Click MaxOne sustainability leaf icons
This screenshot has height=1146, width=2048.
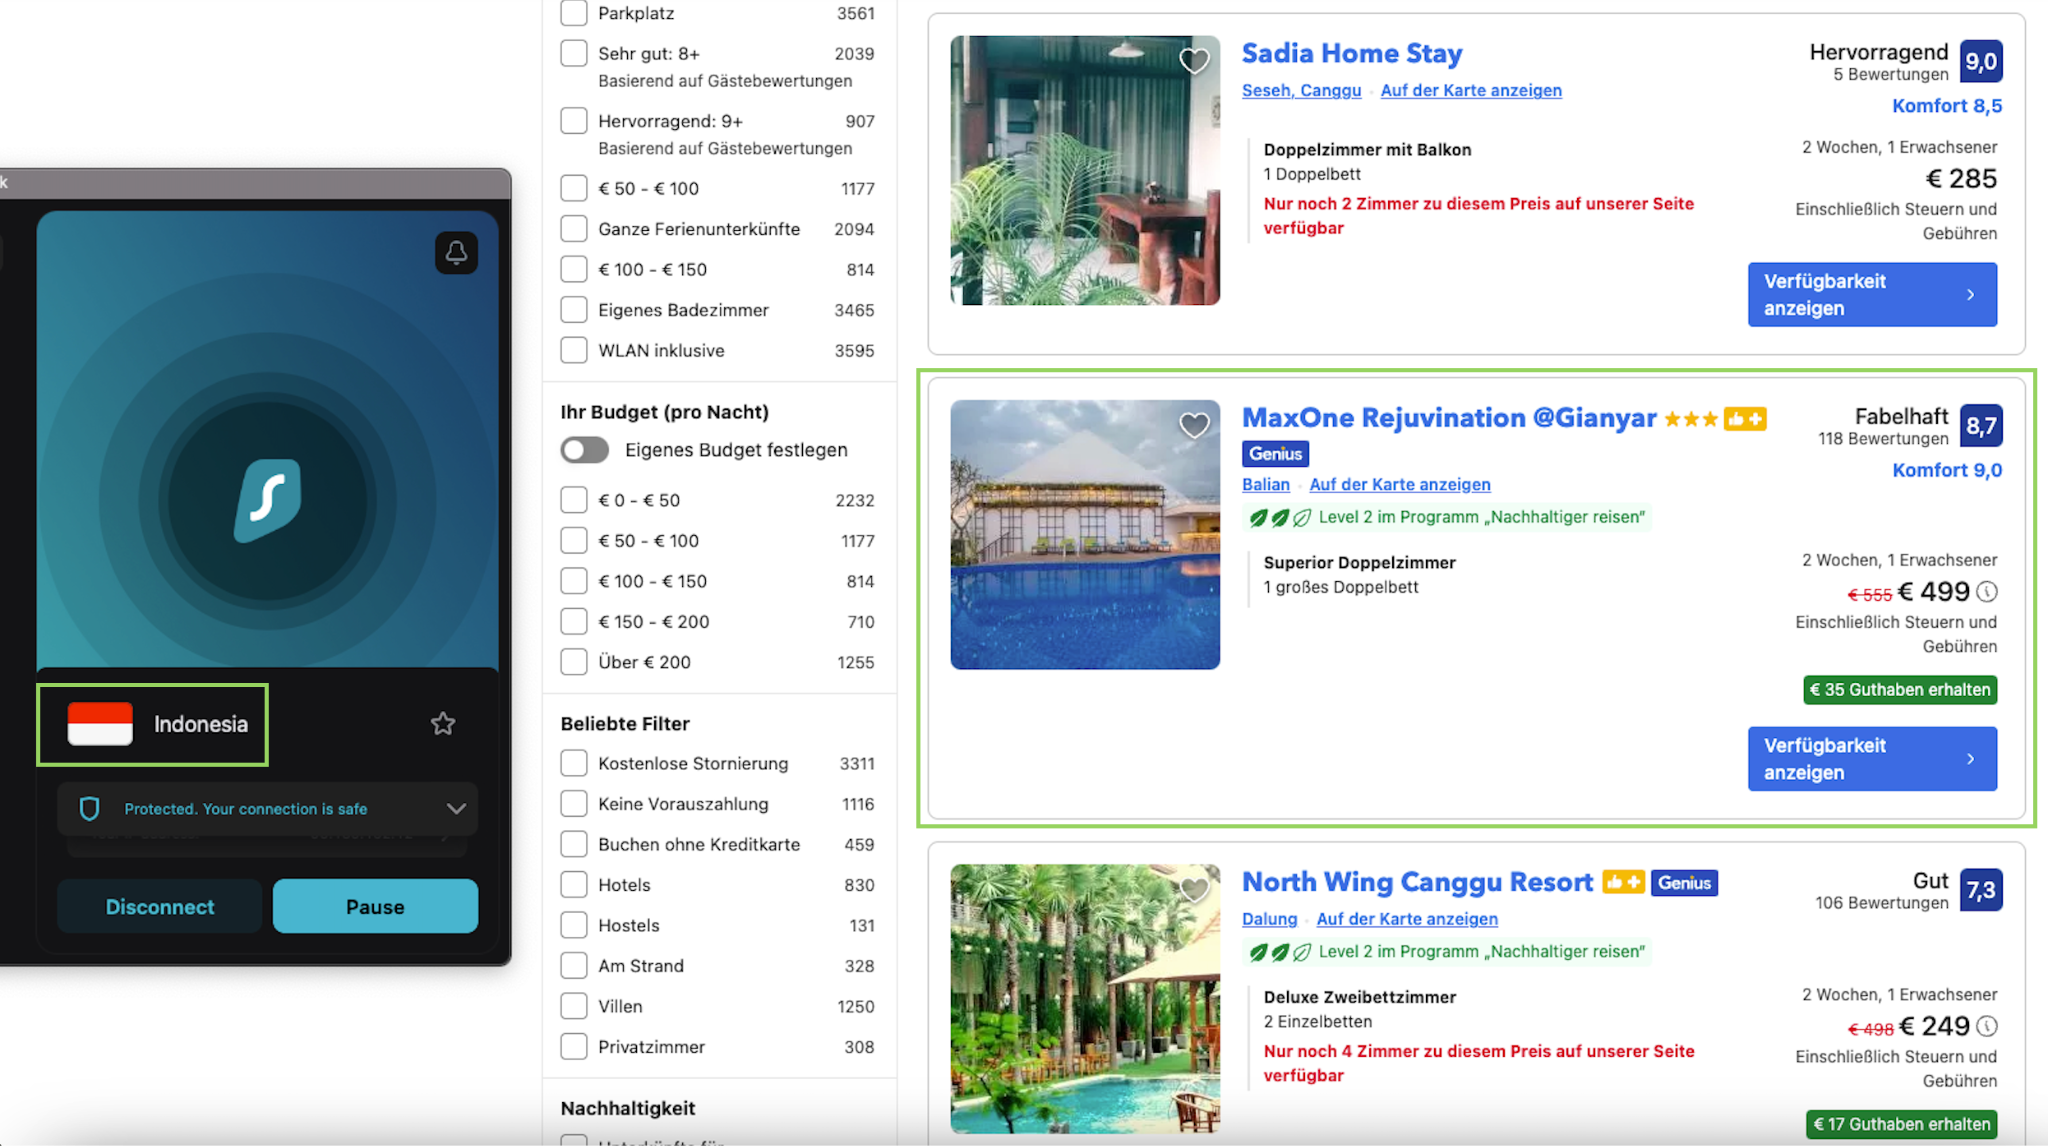(1280, 518)
